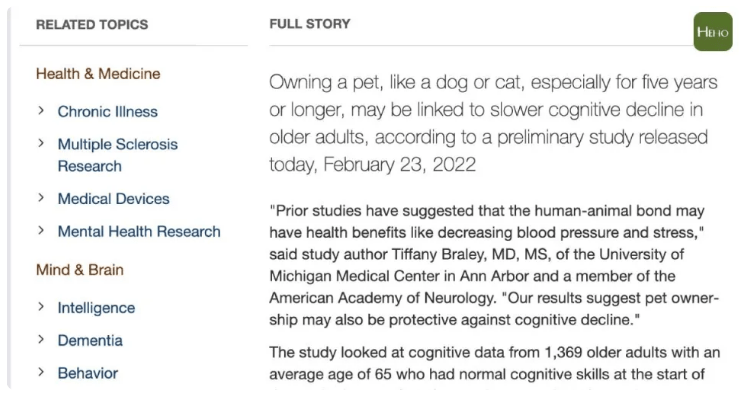The width and height of the screenshot is (746, 395).
Task: Click the green Heho logo badge
Action: [713, 31]
